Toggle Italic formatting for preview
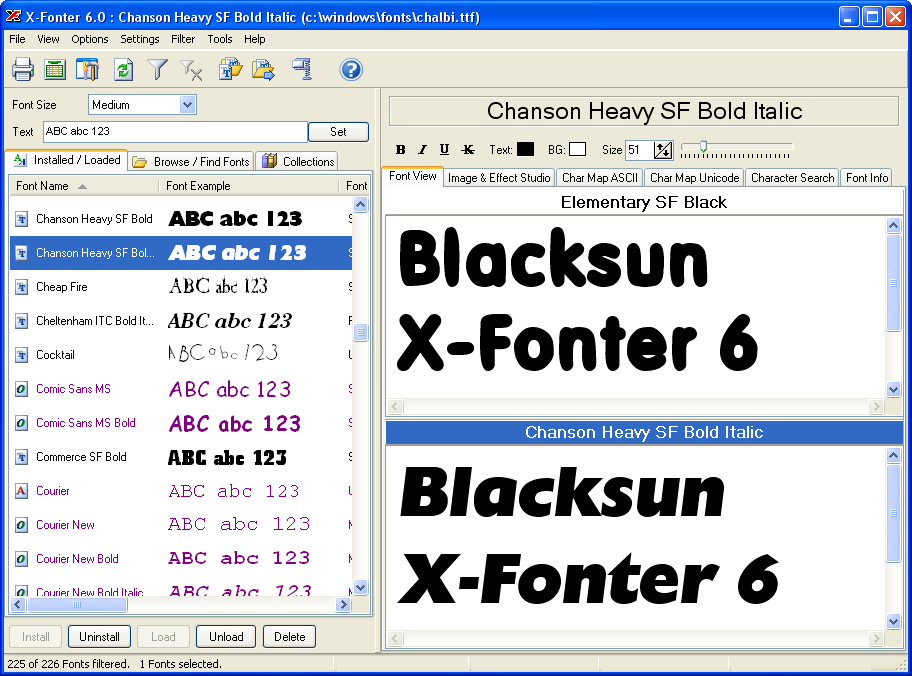912x676 pixels. (422, 150)
